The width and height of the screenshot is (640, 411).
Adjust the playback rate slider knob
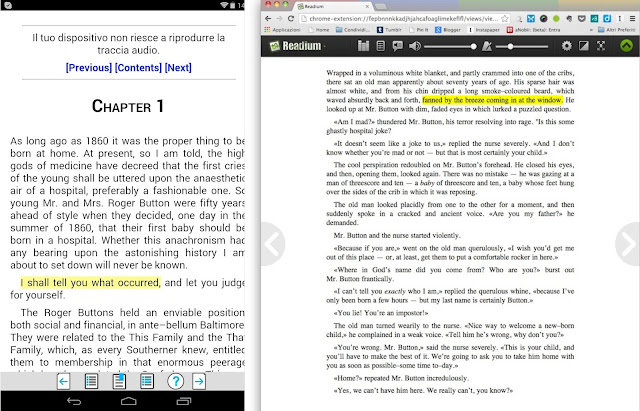(x=510, y=47)
